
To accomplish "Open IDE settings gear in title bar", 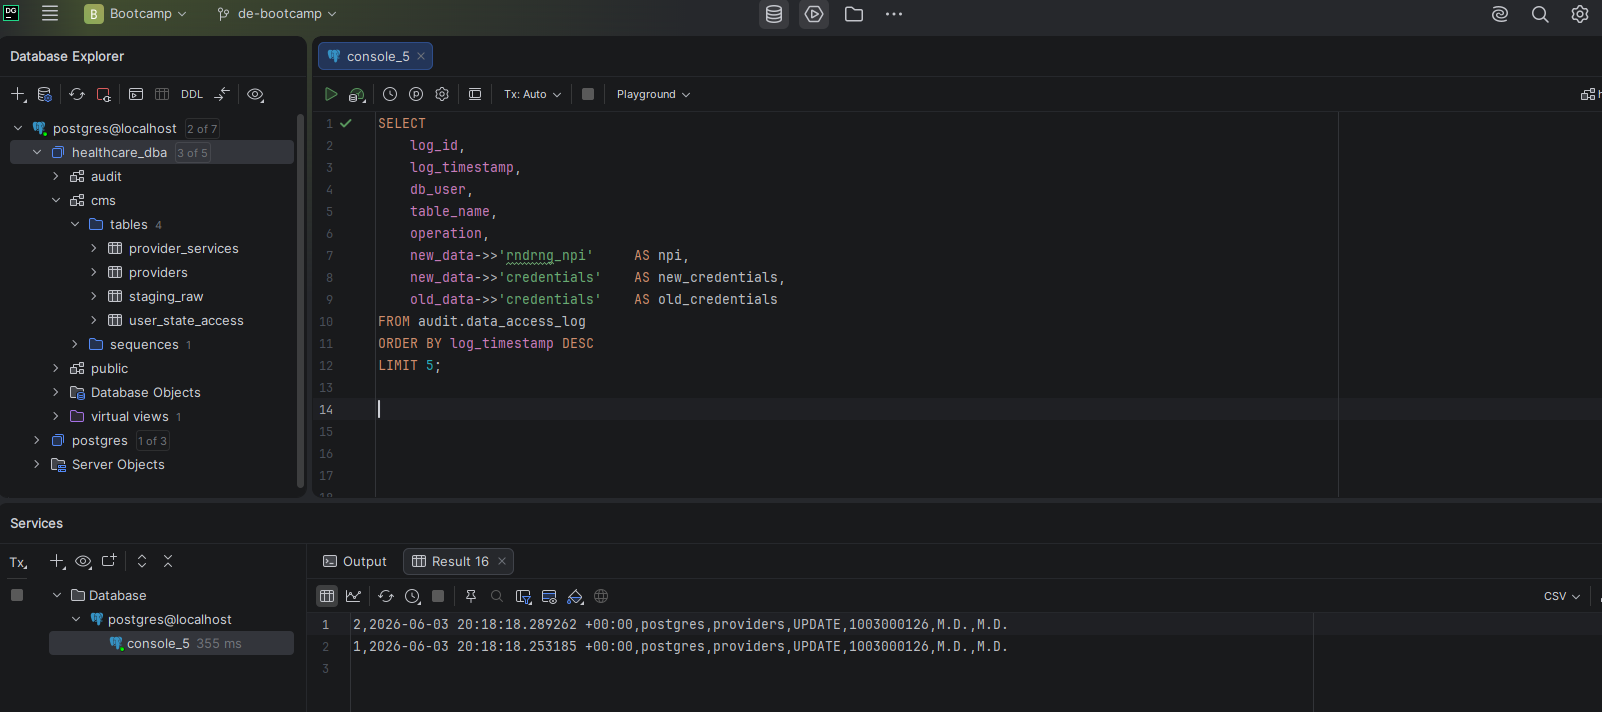I will (1580, 14).
